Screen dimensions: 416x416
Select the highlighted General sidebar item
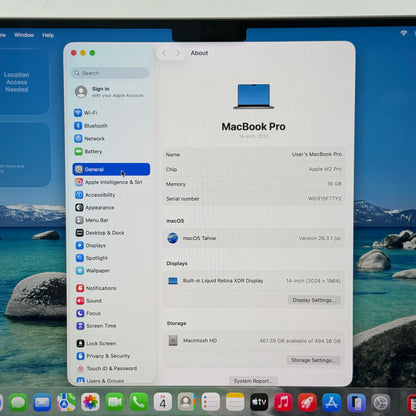coord(111,169)
